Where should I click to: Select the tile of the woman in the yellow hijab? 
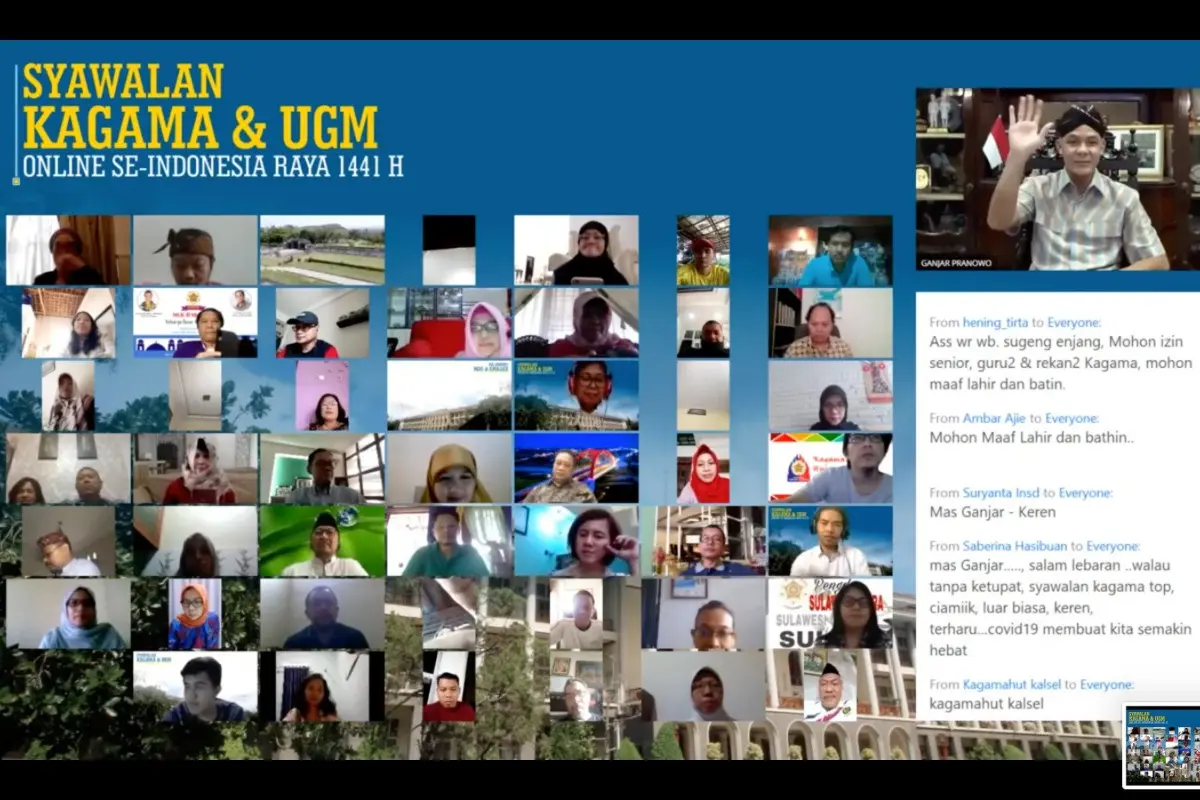[449, 468]
